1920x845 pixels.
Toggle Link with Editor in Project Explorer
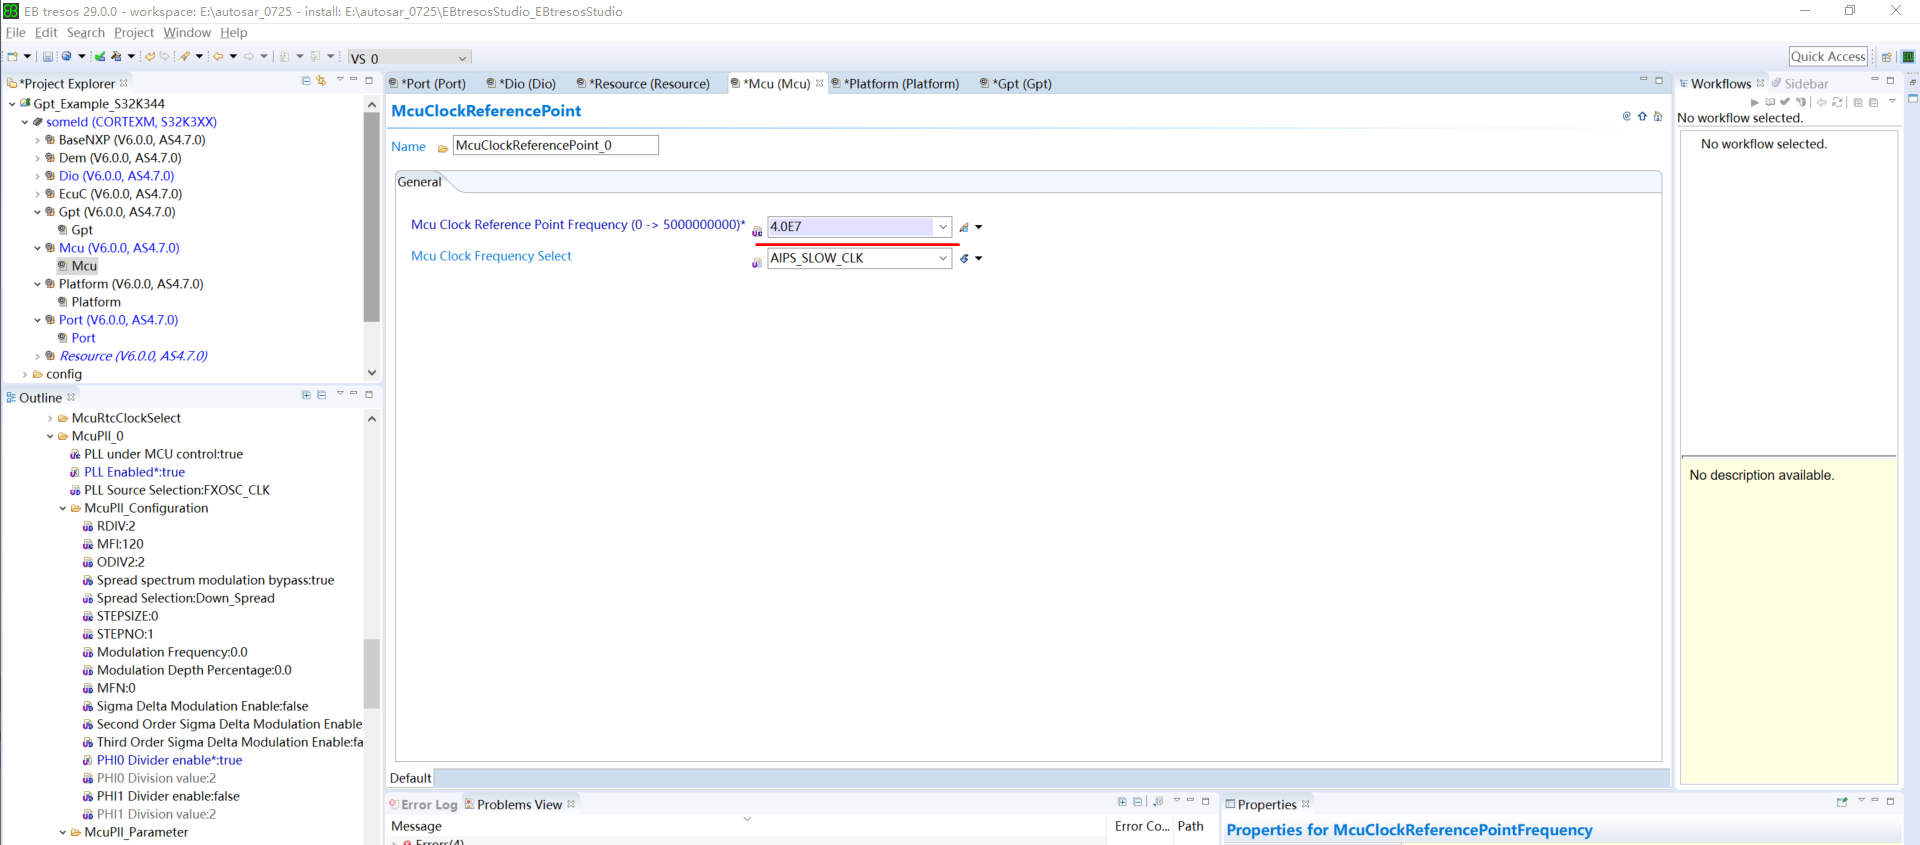click(x=322, y=81)
